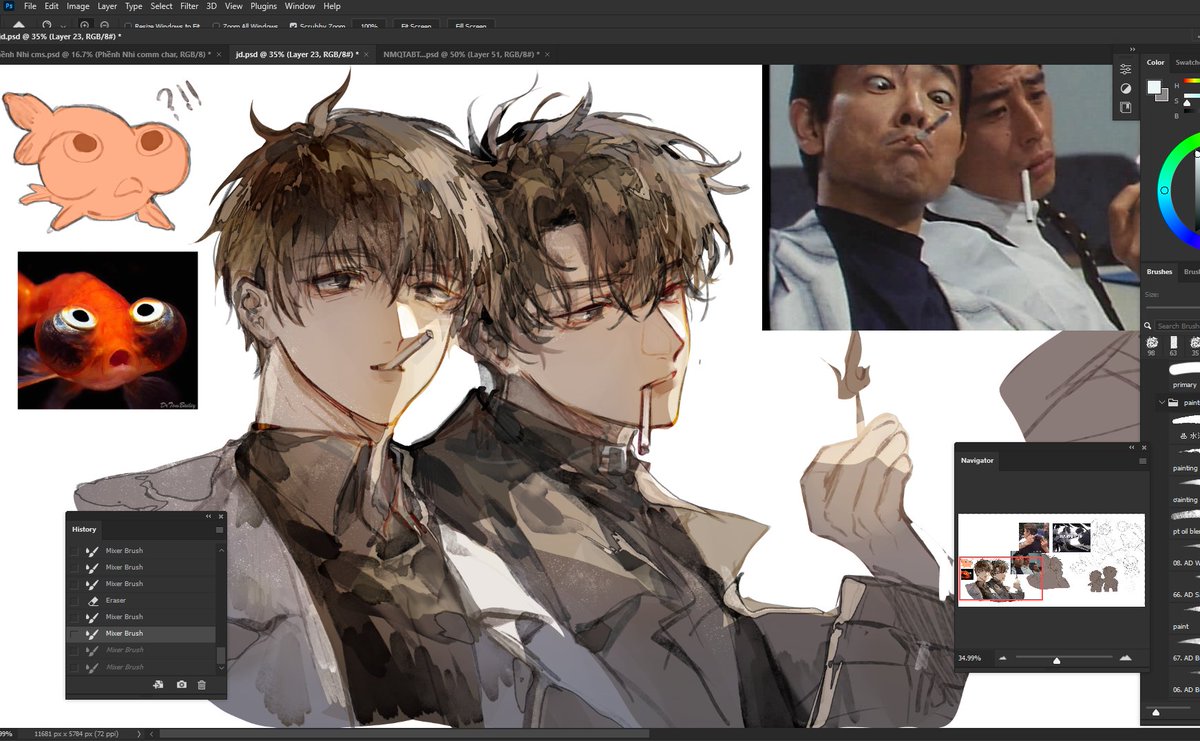Open the Layer menu
1200x741 pixels.
(107, 6)
